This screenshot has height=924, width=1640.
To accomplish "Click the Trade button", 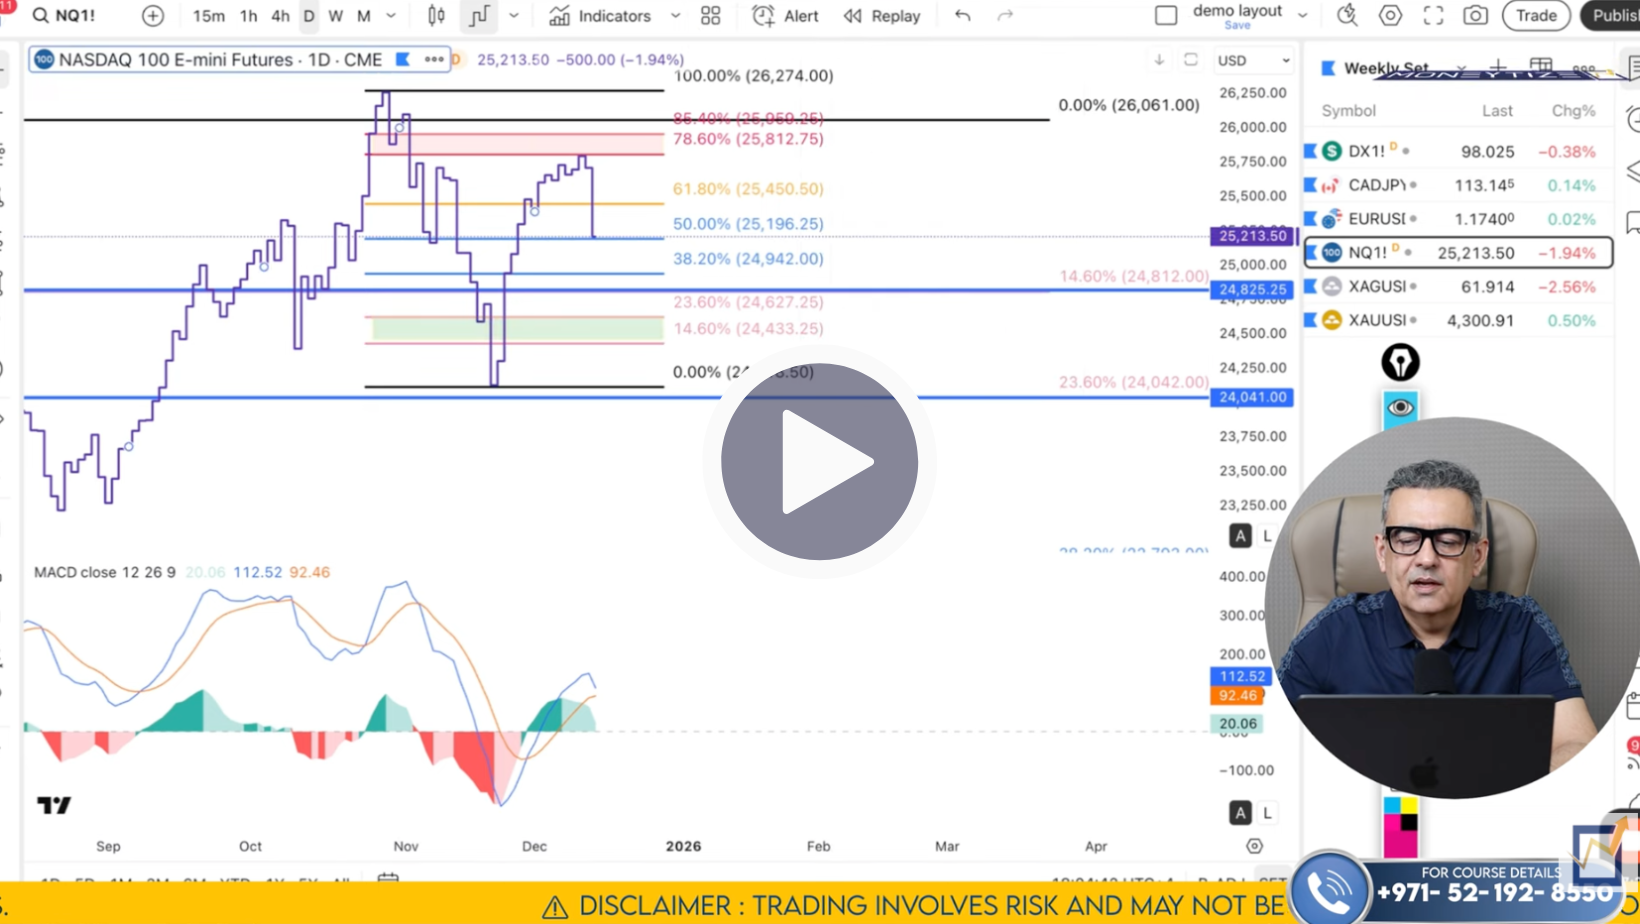I will coord(1535,16).
